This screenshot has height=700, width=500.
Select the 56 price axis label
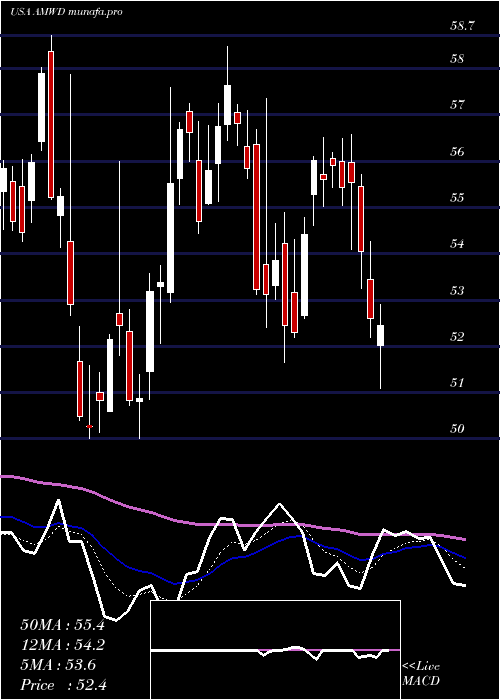(458, 151)
